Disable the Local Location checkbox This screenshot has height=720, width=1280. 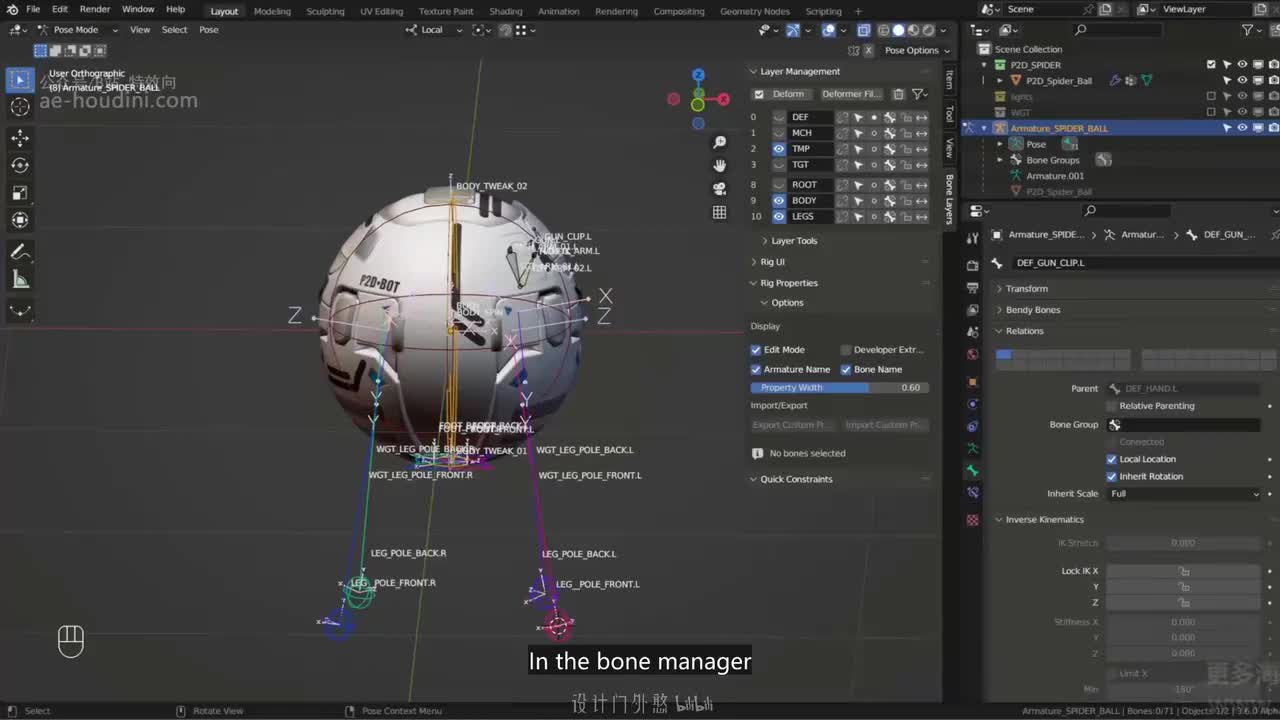[x=1111, y=460]
